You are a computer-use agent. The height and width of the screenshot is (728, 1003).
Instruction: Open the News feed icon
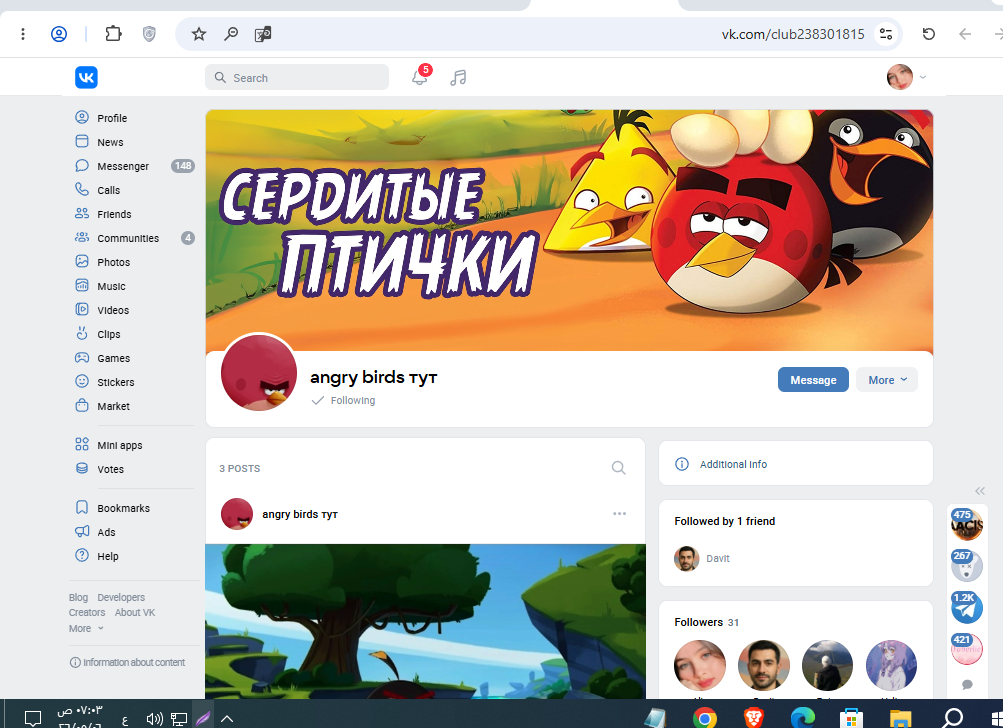(x=82, y=141)
